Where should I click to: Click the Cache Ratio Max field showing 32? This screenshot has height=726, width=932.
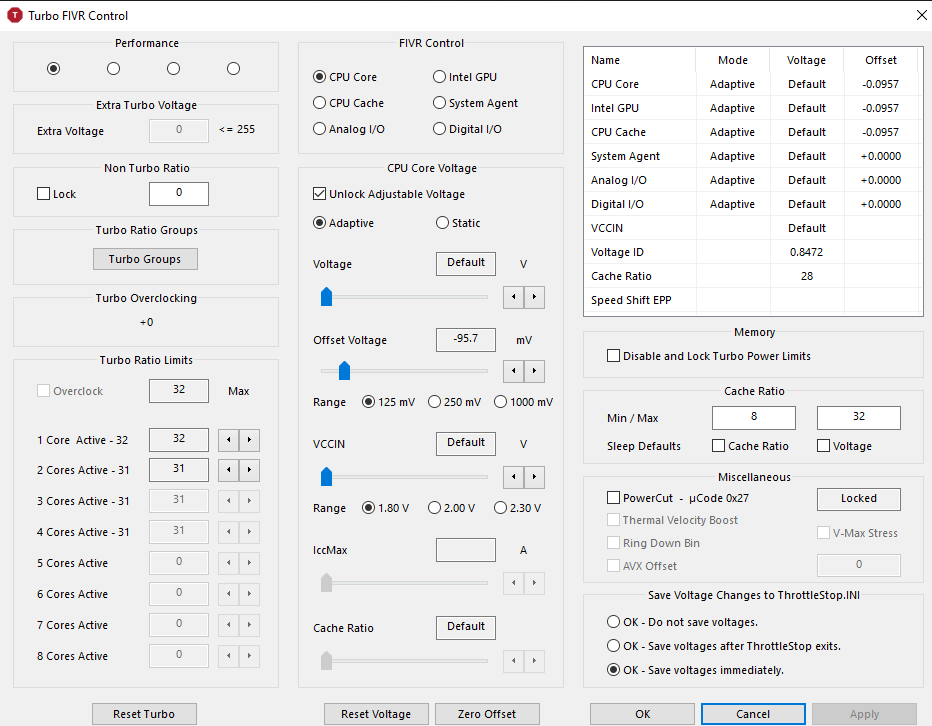[x=859, y=417]
